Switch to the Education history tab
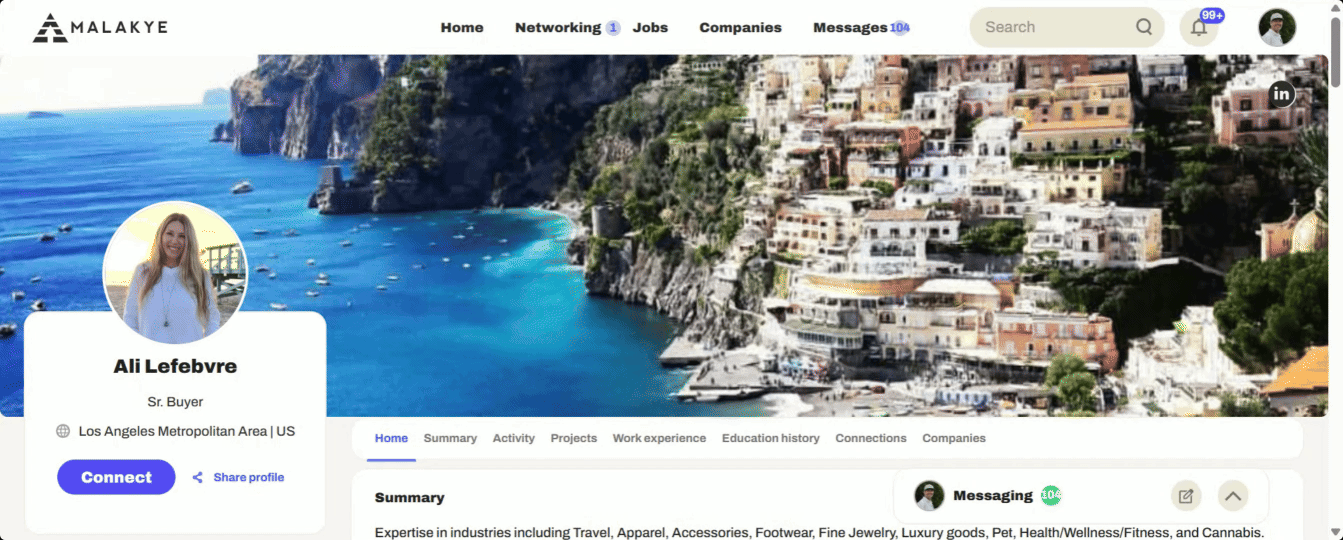Image resolution: width=1343 pixels, height=540 pixels. click(x=771, y=438)
